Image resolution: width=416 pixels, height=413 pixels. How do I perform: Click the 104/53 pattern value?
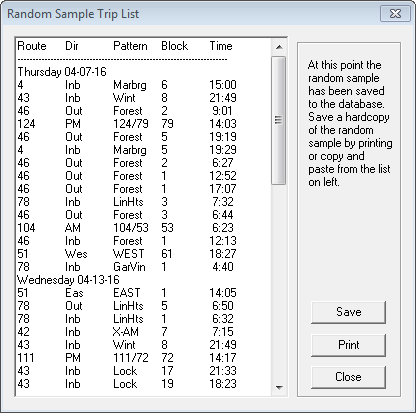point(131,228)
